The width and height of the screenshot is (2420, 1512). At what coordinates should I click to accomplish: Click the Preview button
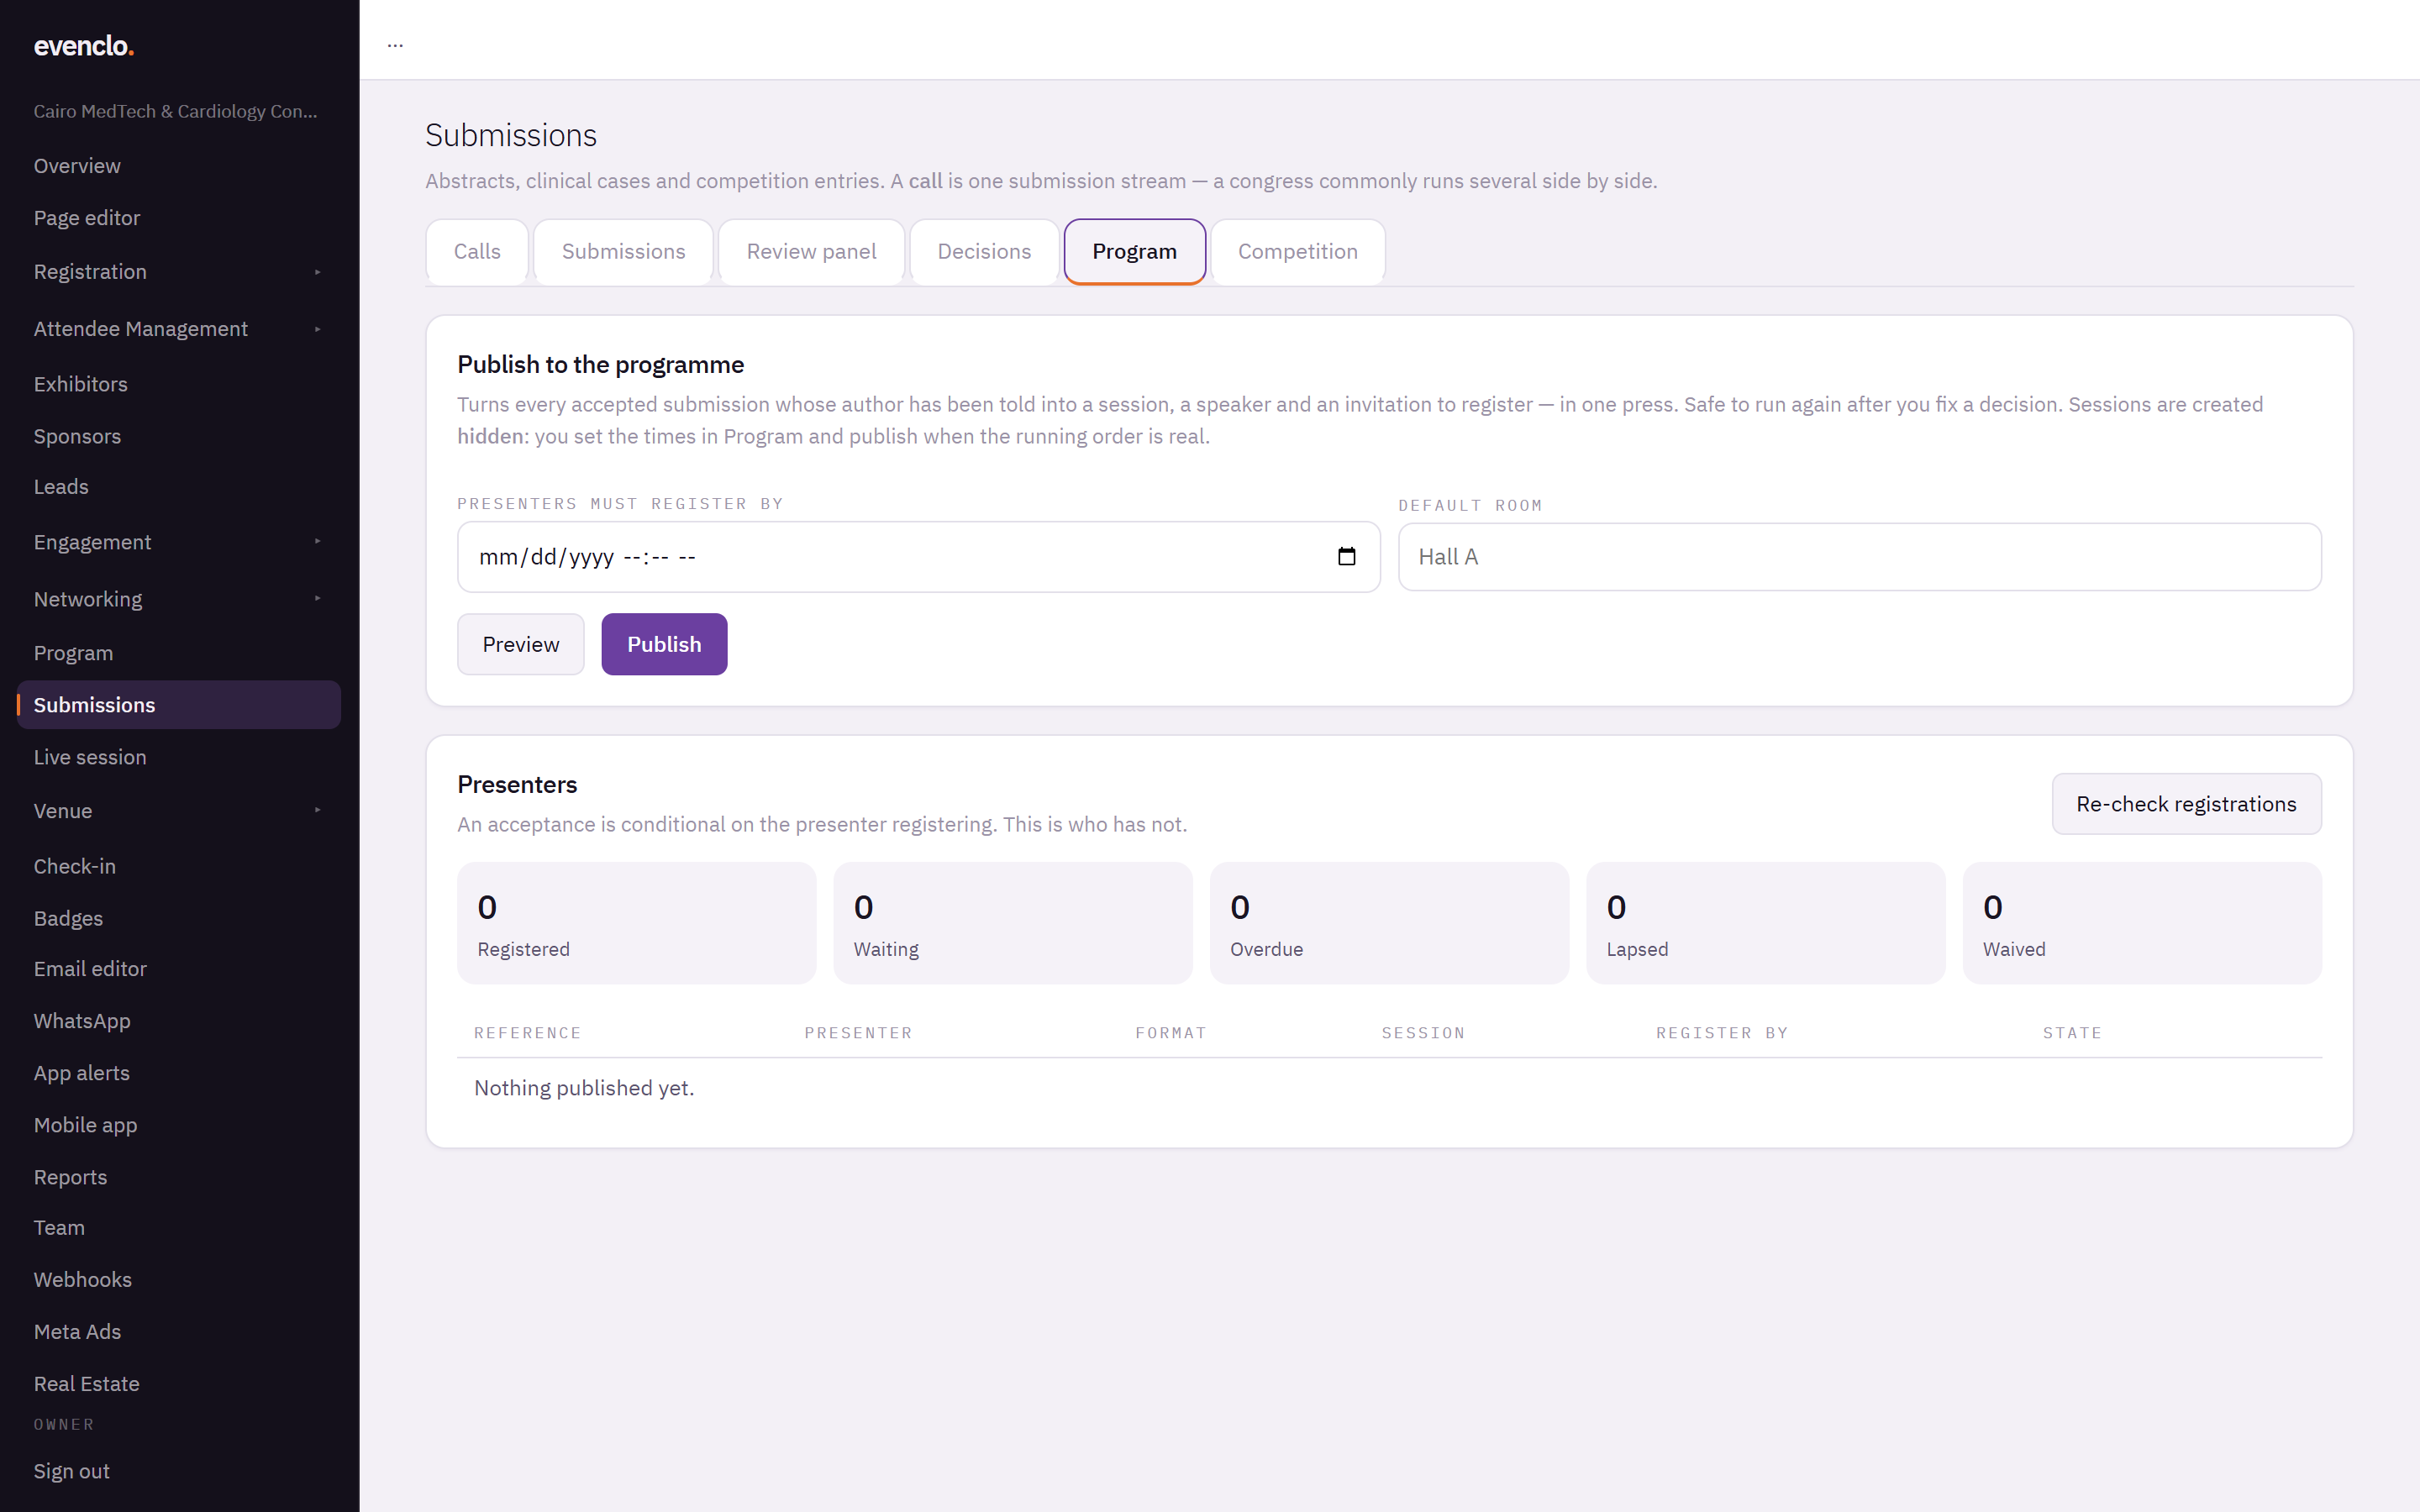click(521, 644)
